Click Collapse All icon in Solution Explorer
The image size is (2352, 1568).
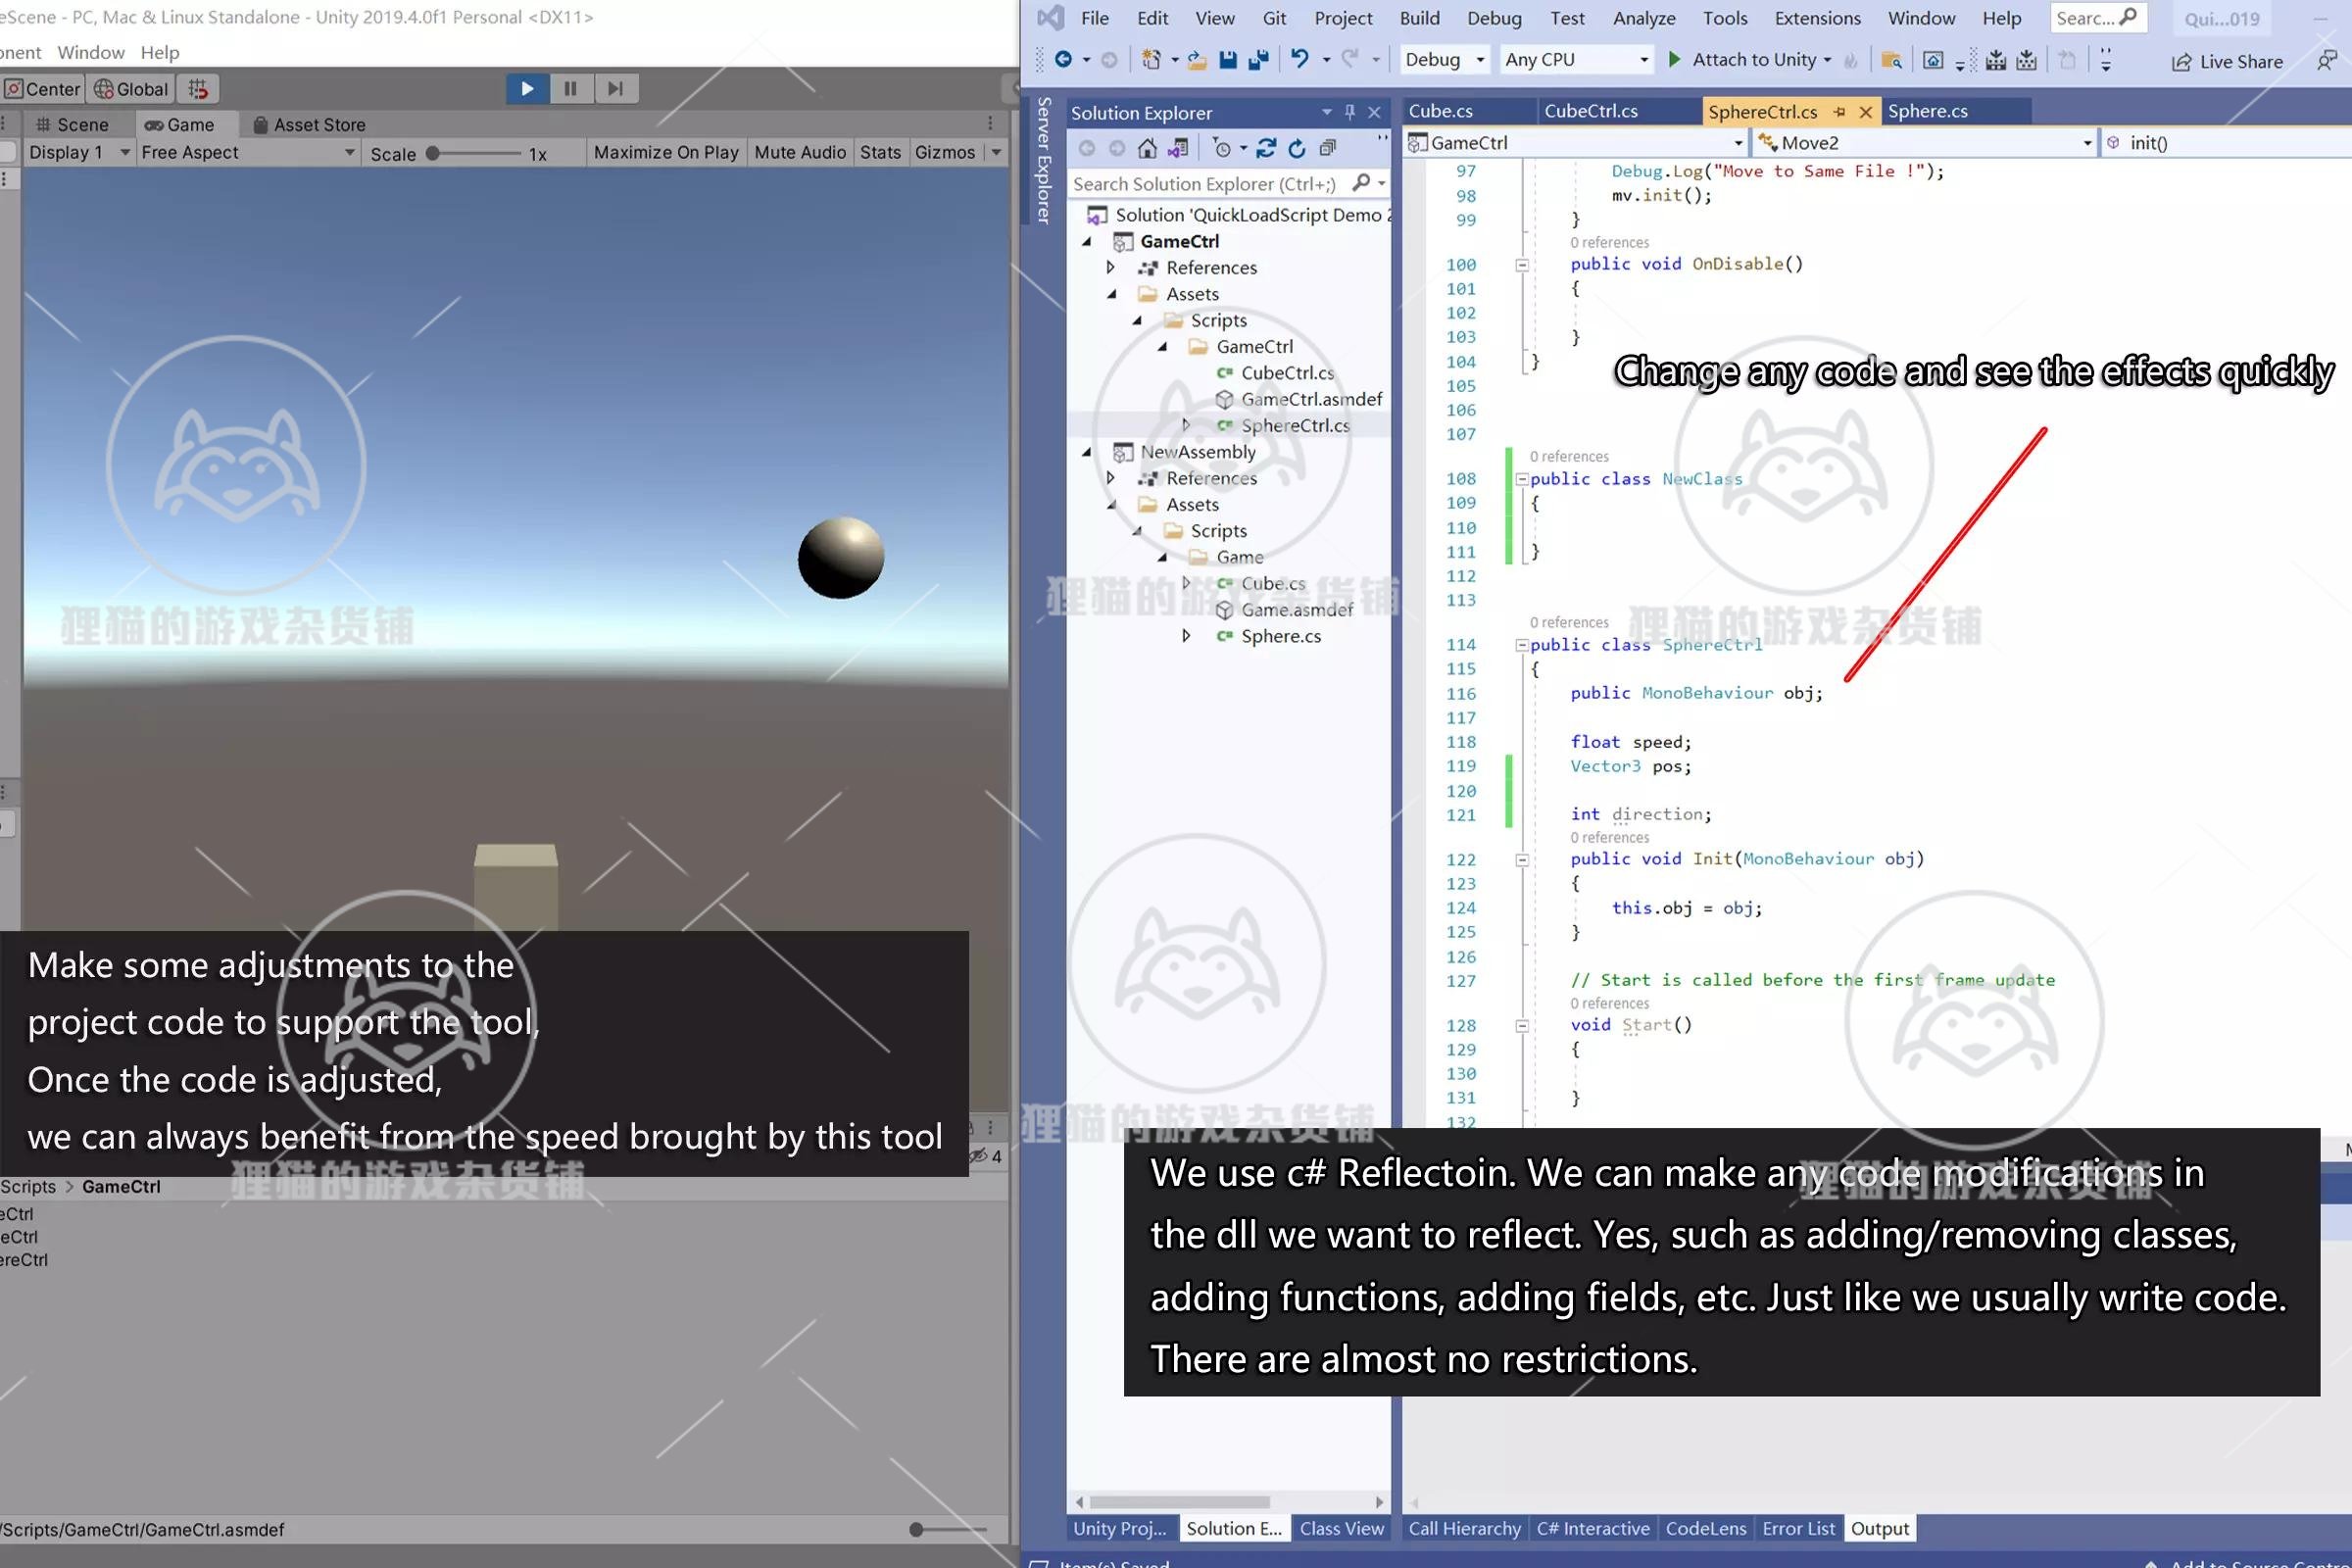click(x=1328, y=149)
